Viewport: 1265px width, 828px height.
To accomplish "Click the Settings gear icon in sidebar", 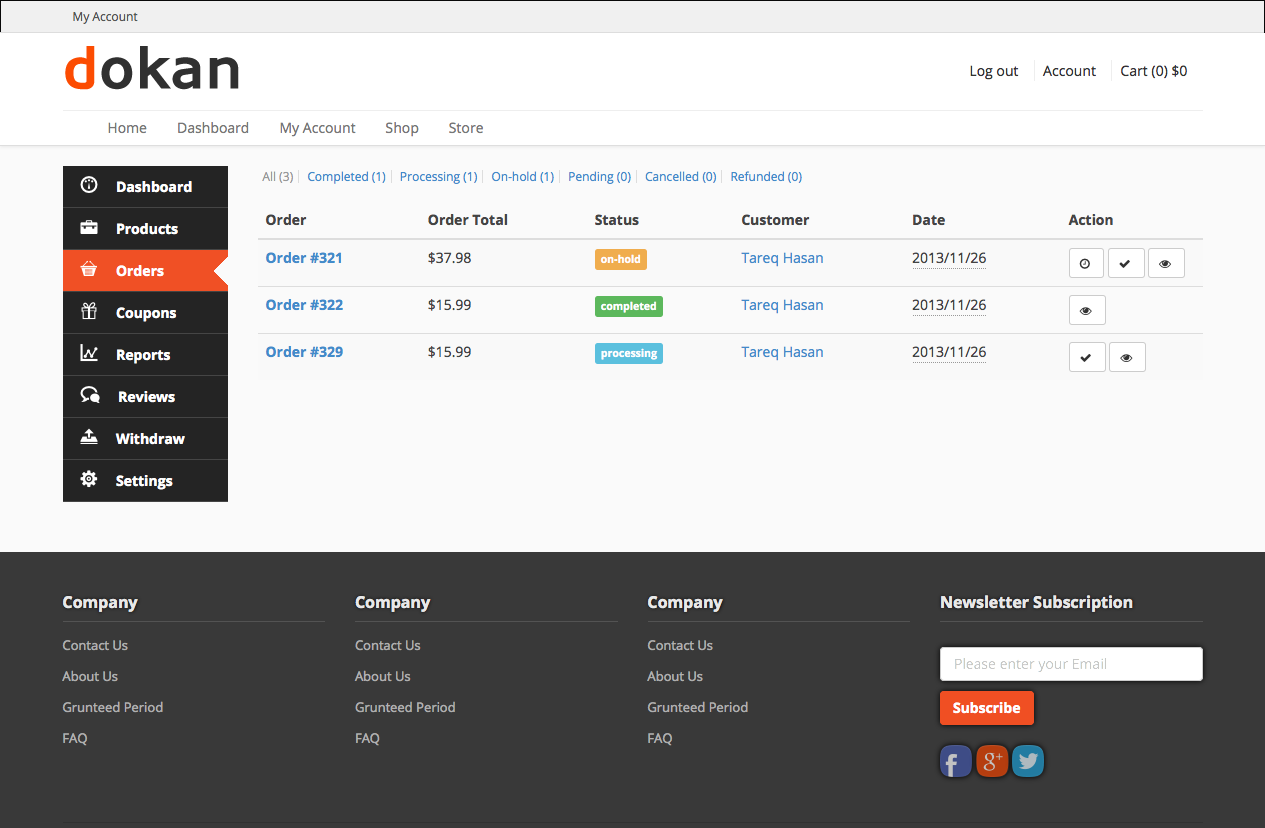I will [89, 480].
